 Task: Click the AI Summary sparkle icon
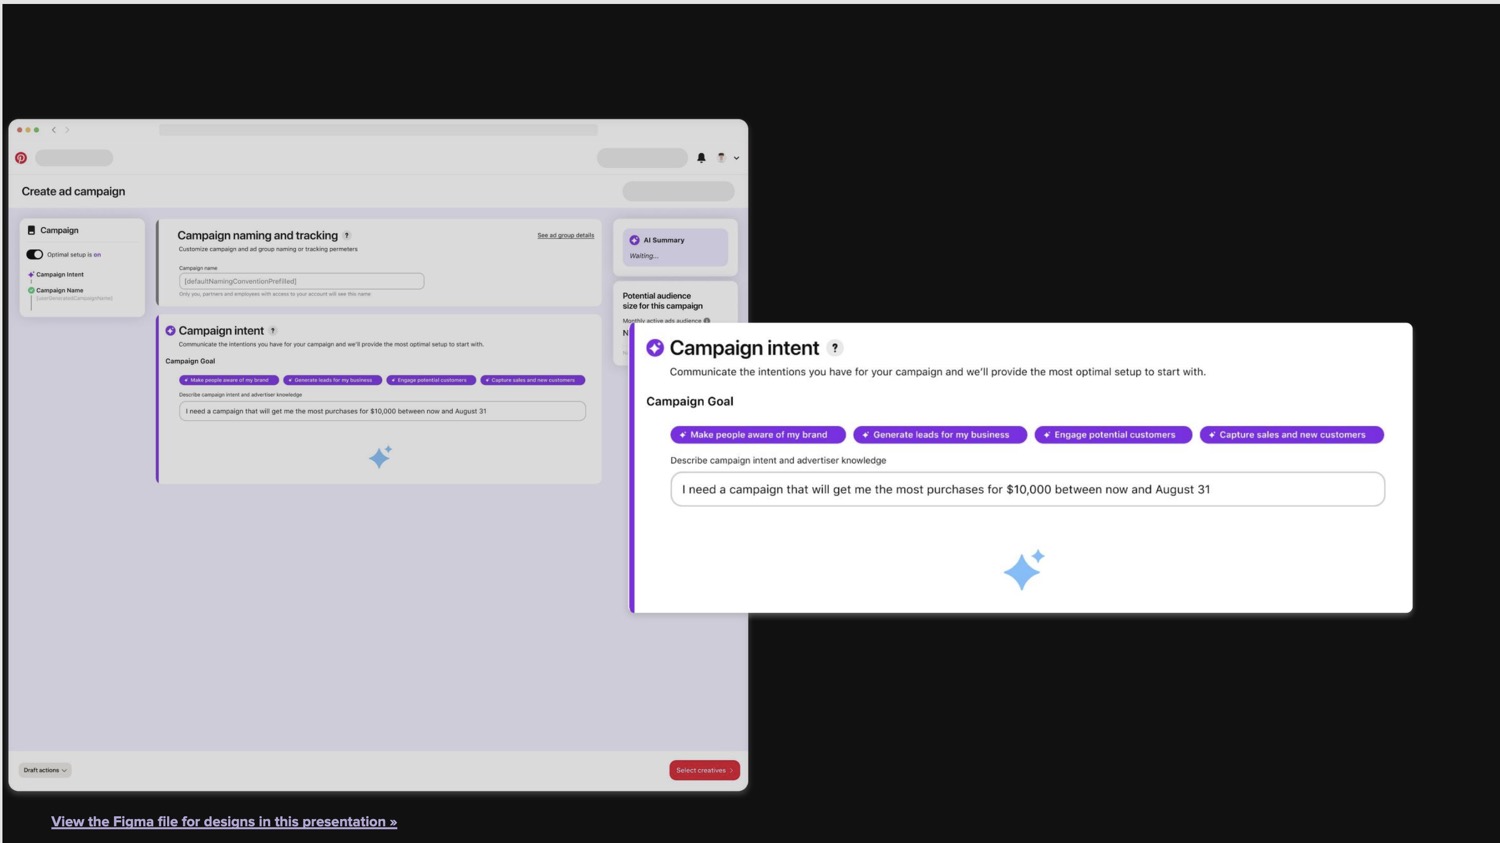coord(634,240)
